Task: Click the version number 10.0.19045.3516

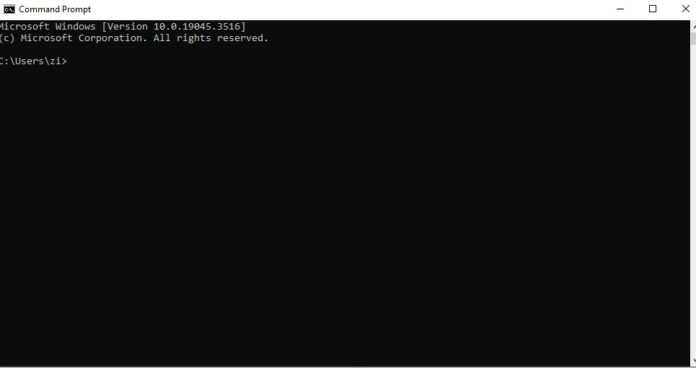Action: pyautogui.click(x=197, y=27)
